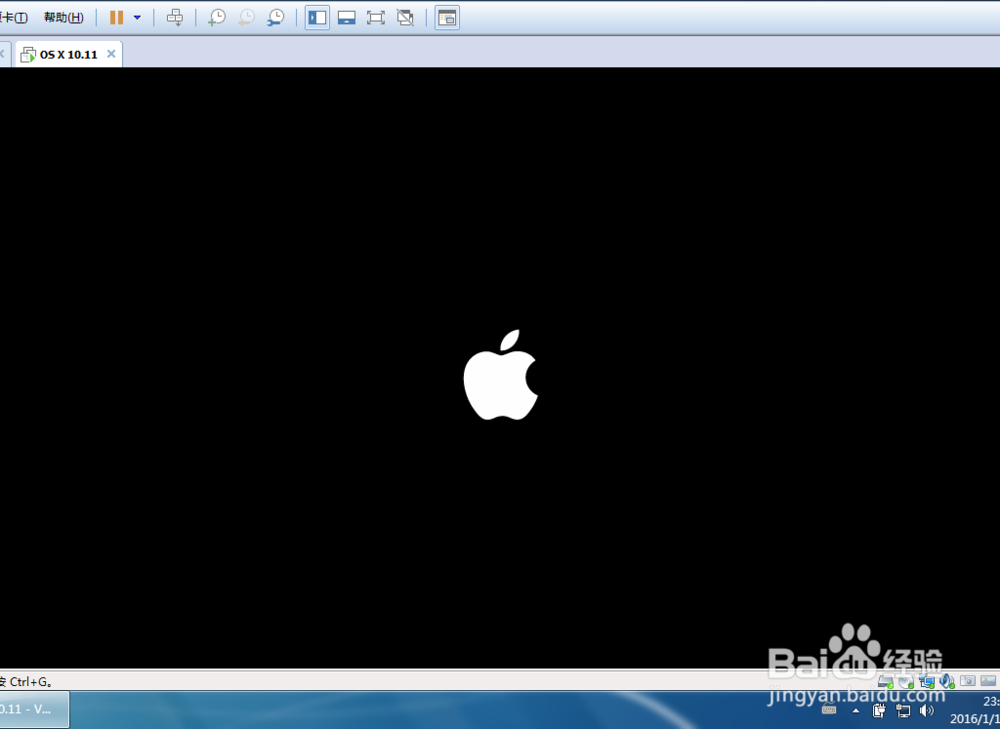Screen dimensions: 1000x729
Task: Toggle the library sidebar view
Action: pyautogui.click(x=317, y=17)
